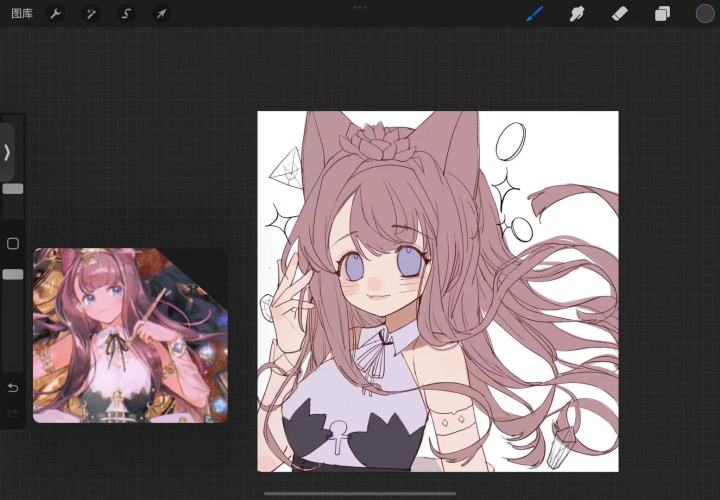Screen dimensions: 720x500
Task: Open the Actions wrench menu
Action: pyautogui.click(x=55, y=14)
